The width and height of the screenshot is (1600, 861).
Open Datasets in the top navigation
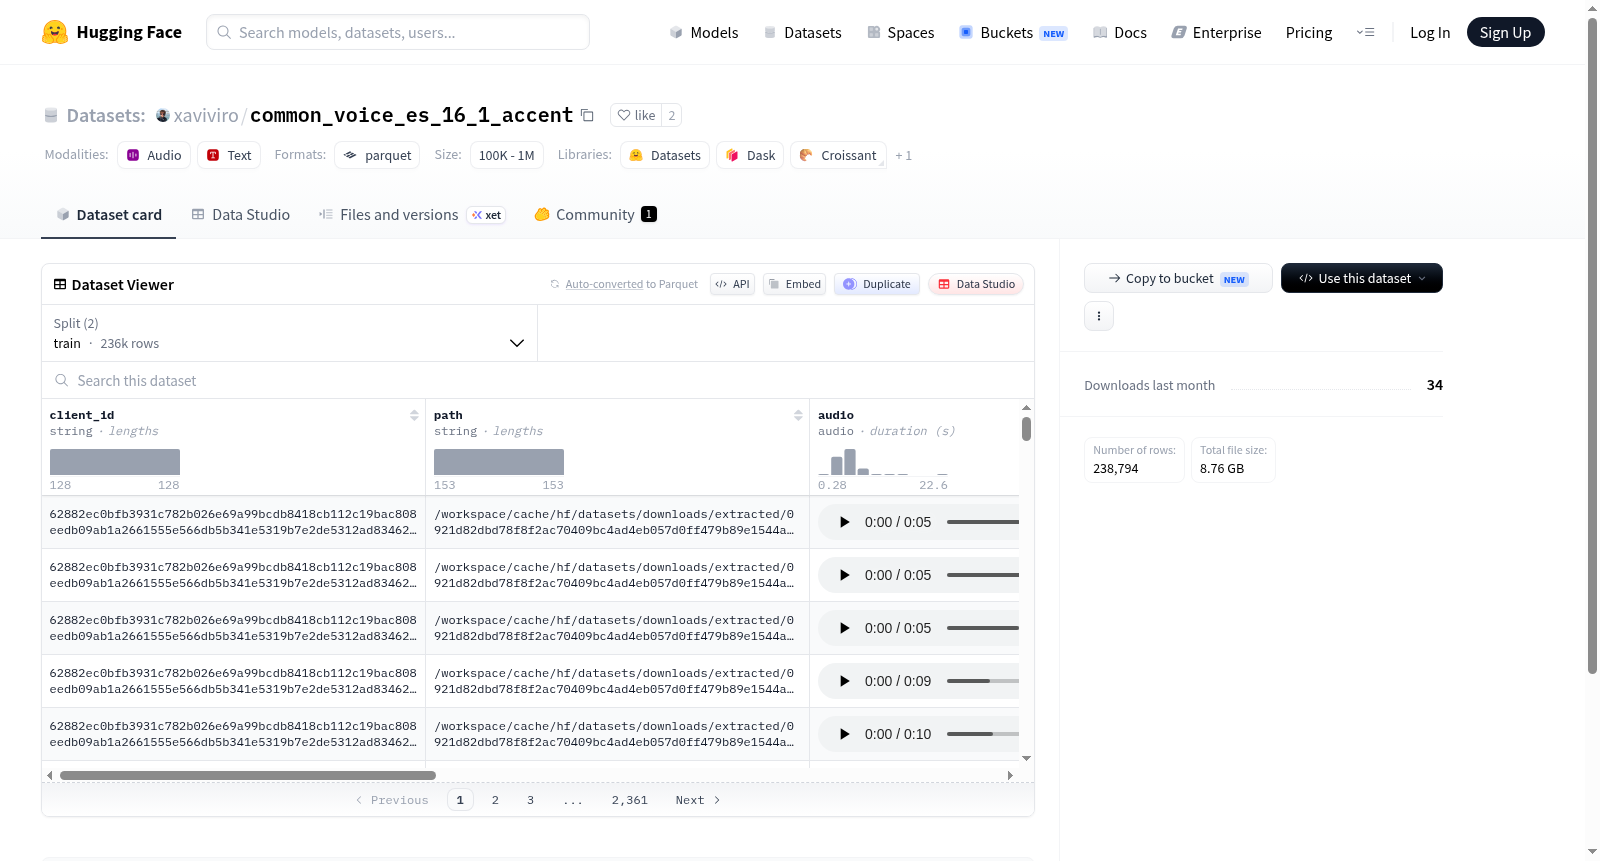802,33
